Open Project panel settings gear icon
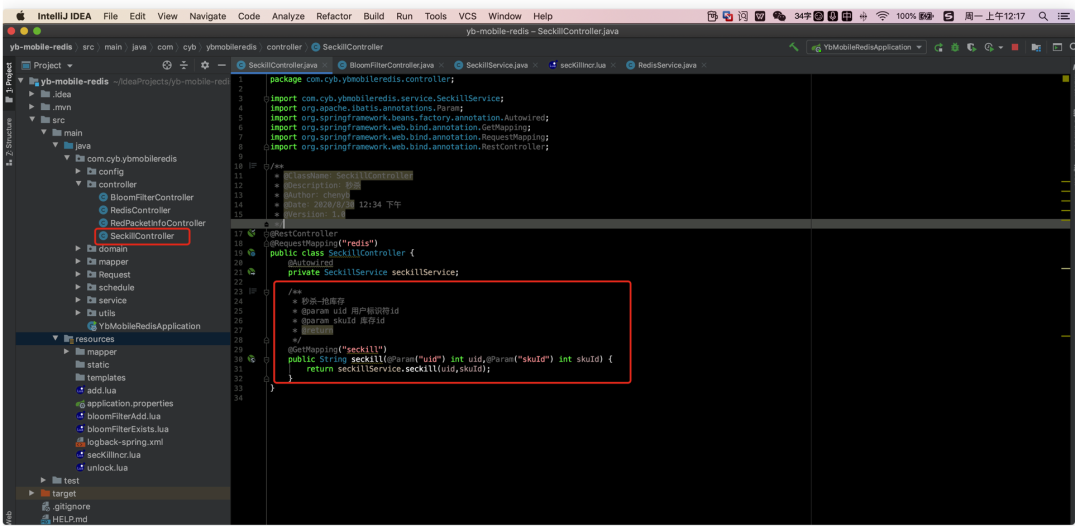 204,65
